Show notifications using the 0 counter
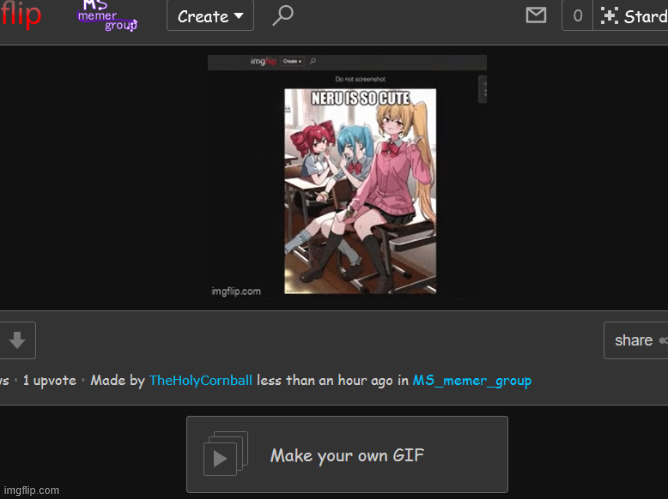Image resolution: width=668 pixels, height=499 pixels. click(577, 16)
